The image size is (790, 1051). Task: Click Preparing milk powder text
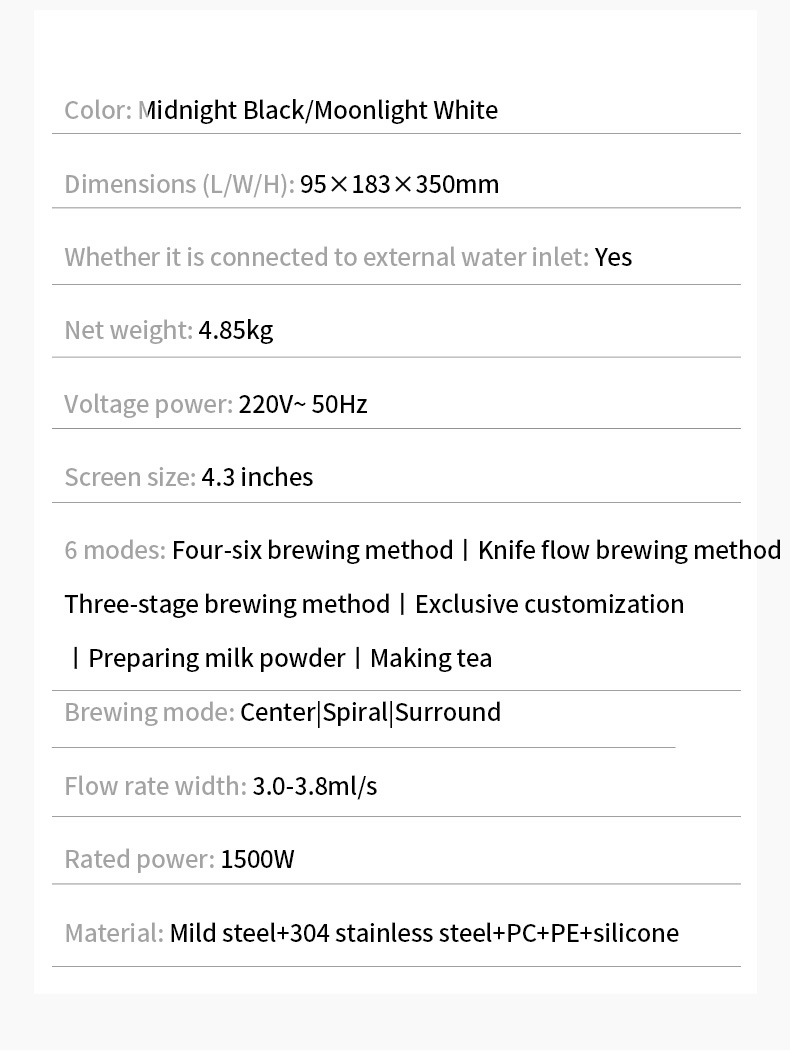(217, 659)
